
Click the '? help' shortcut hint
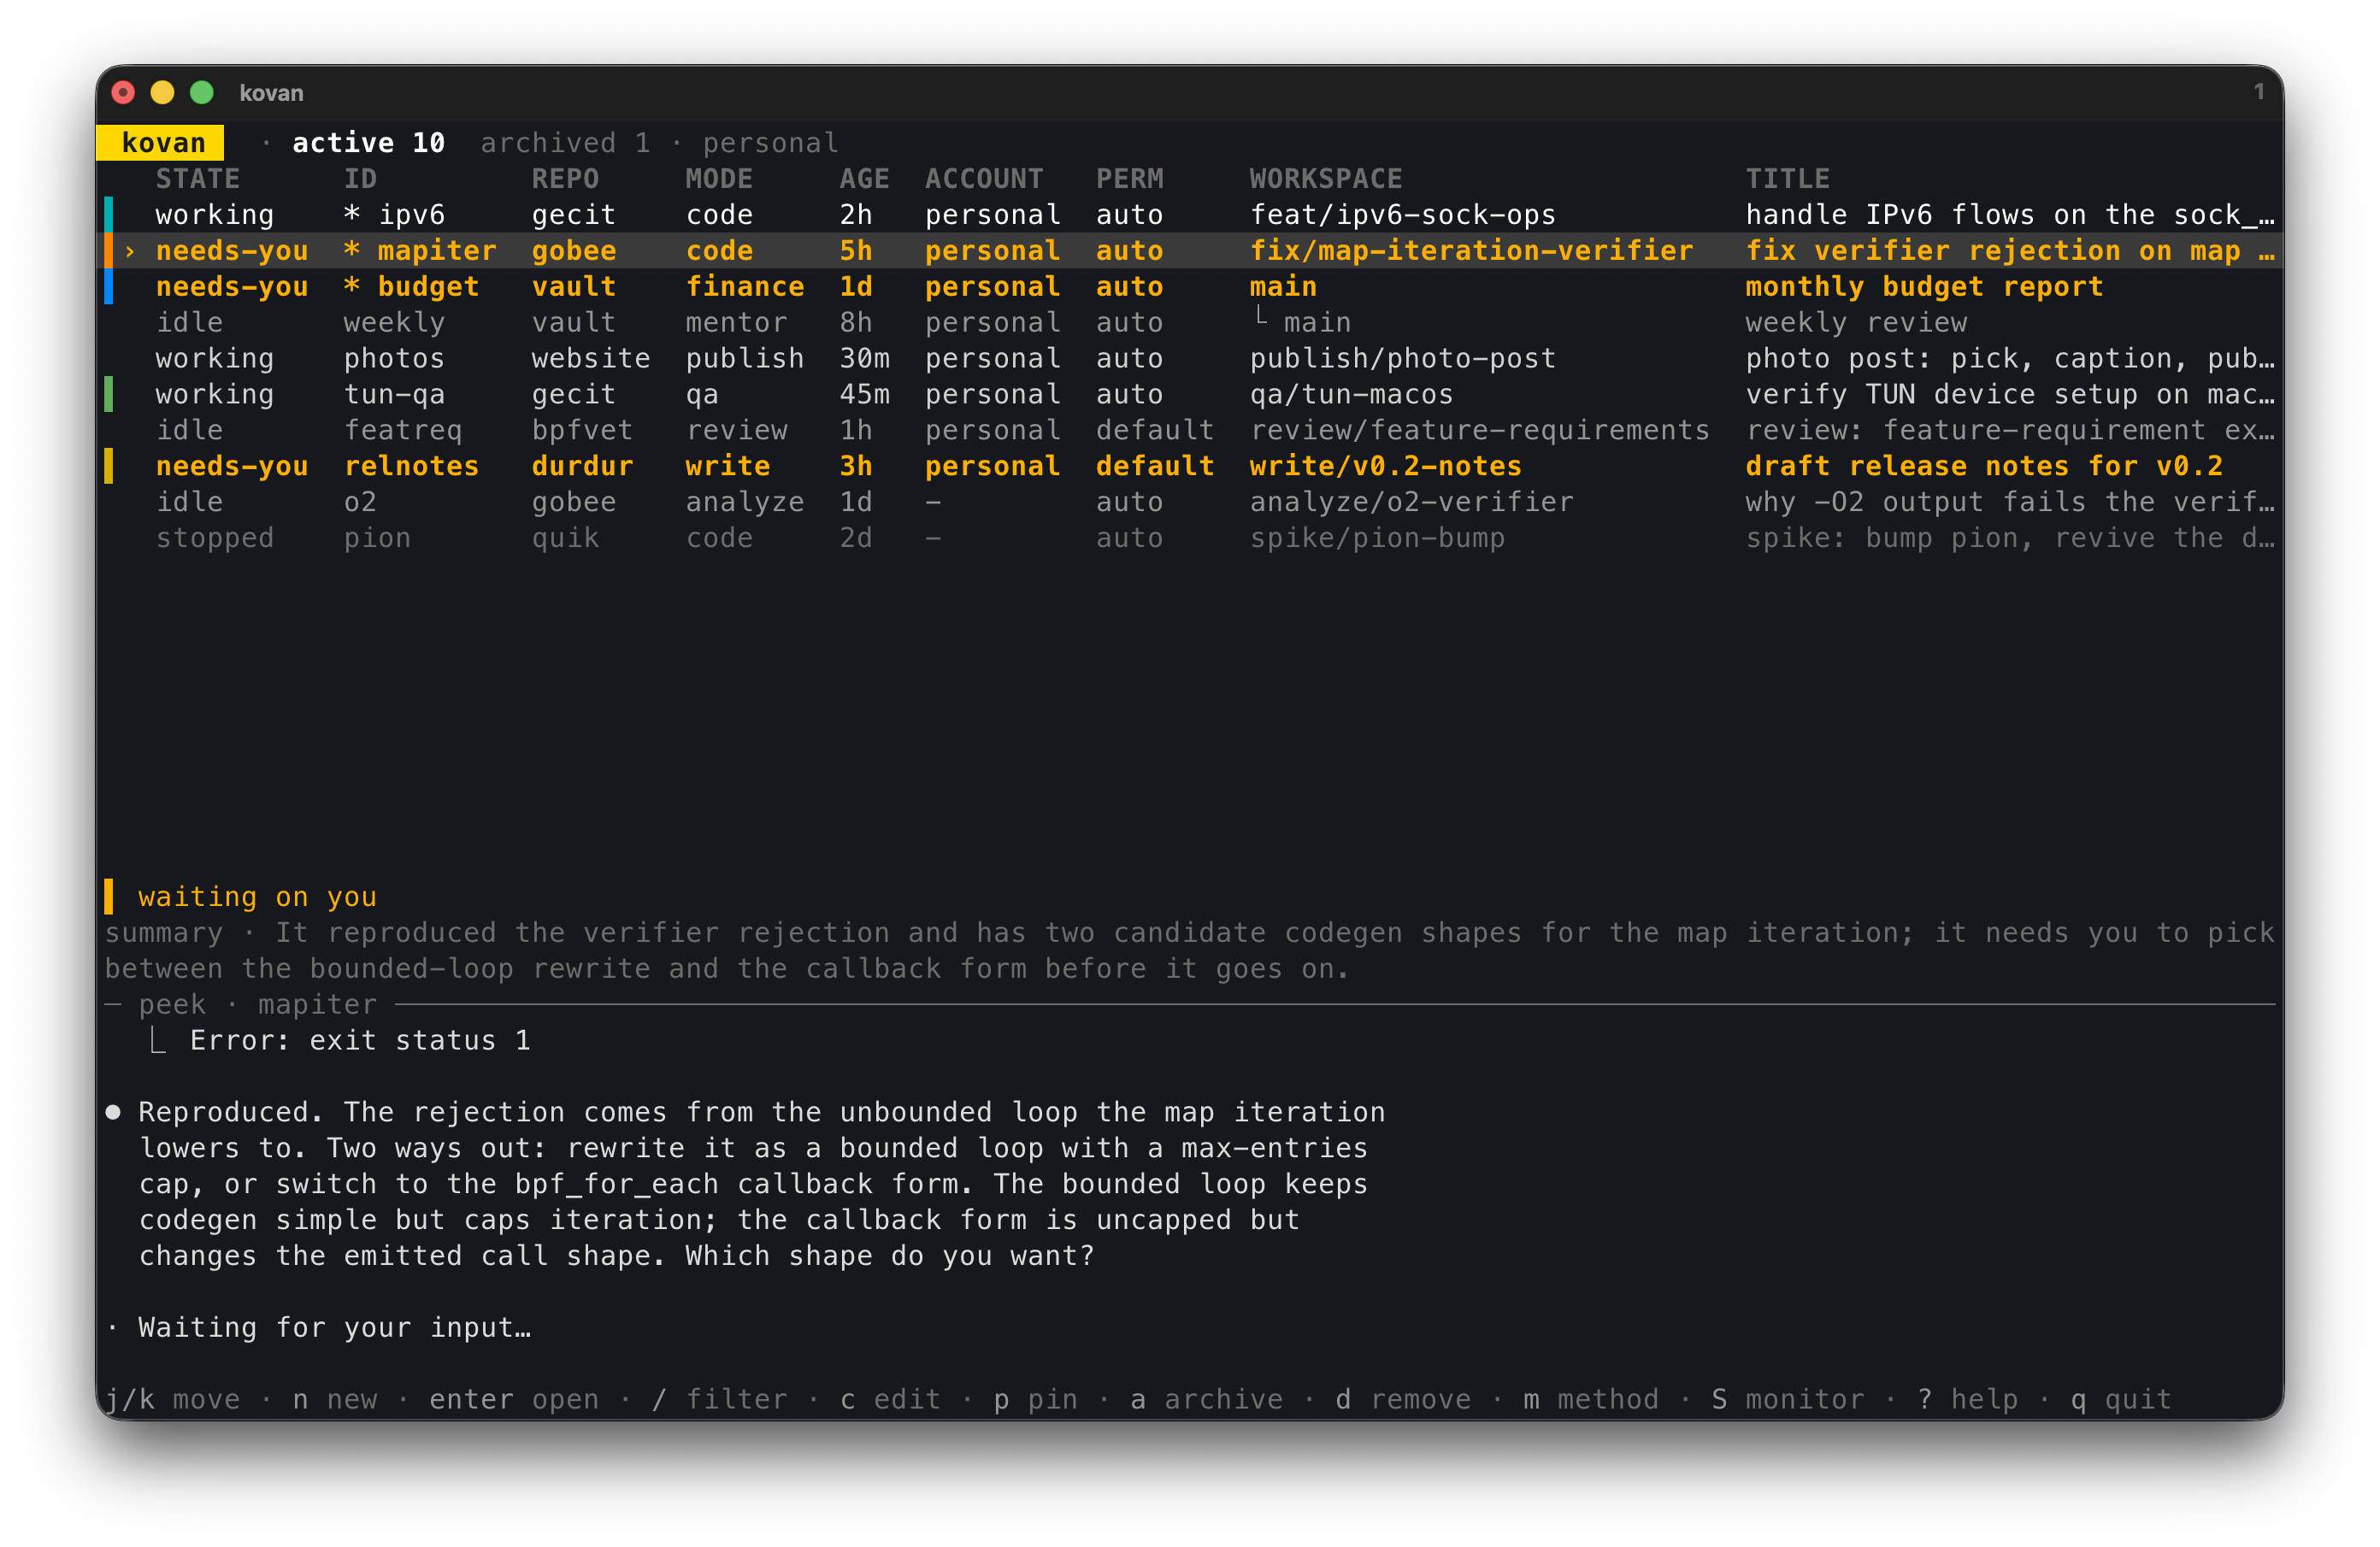[1968, 1400]
